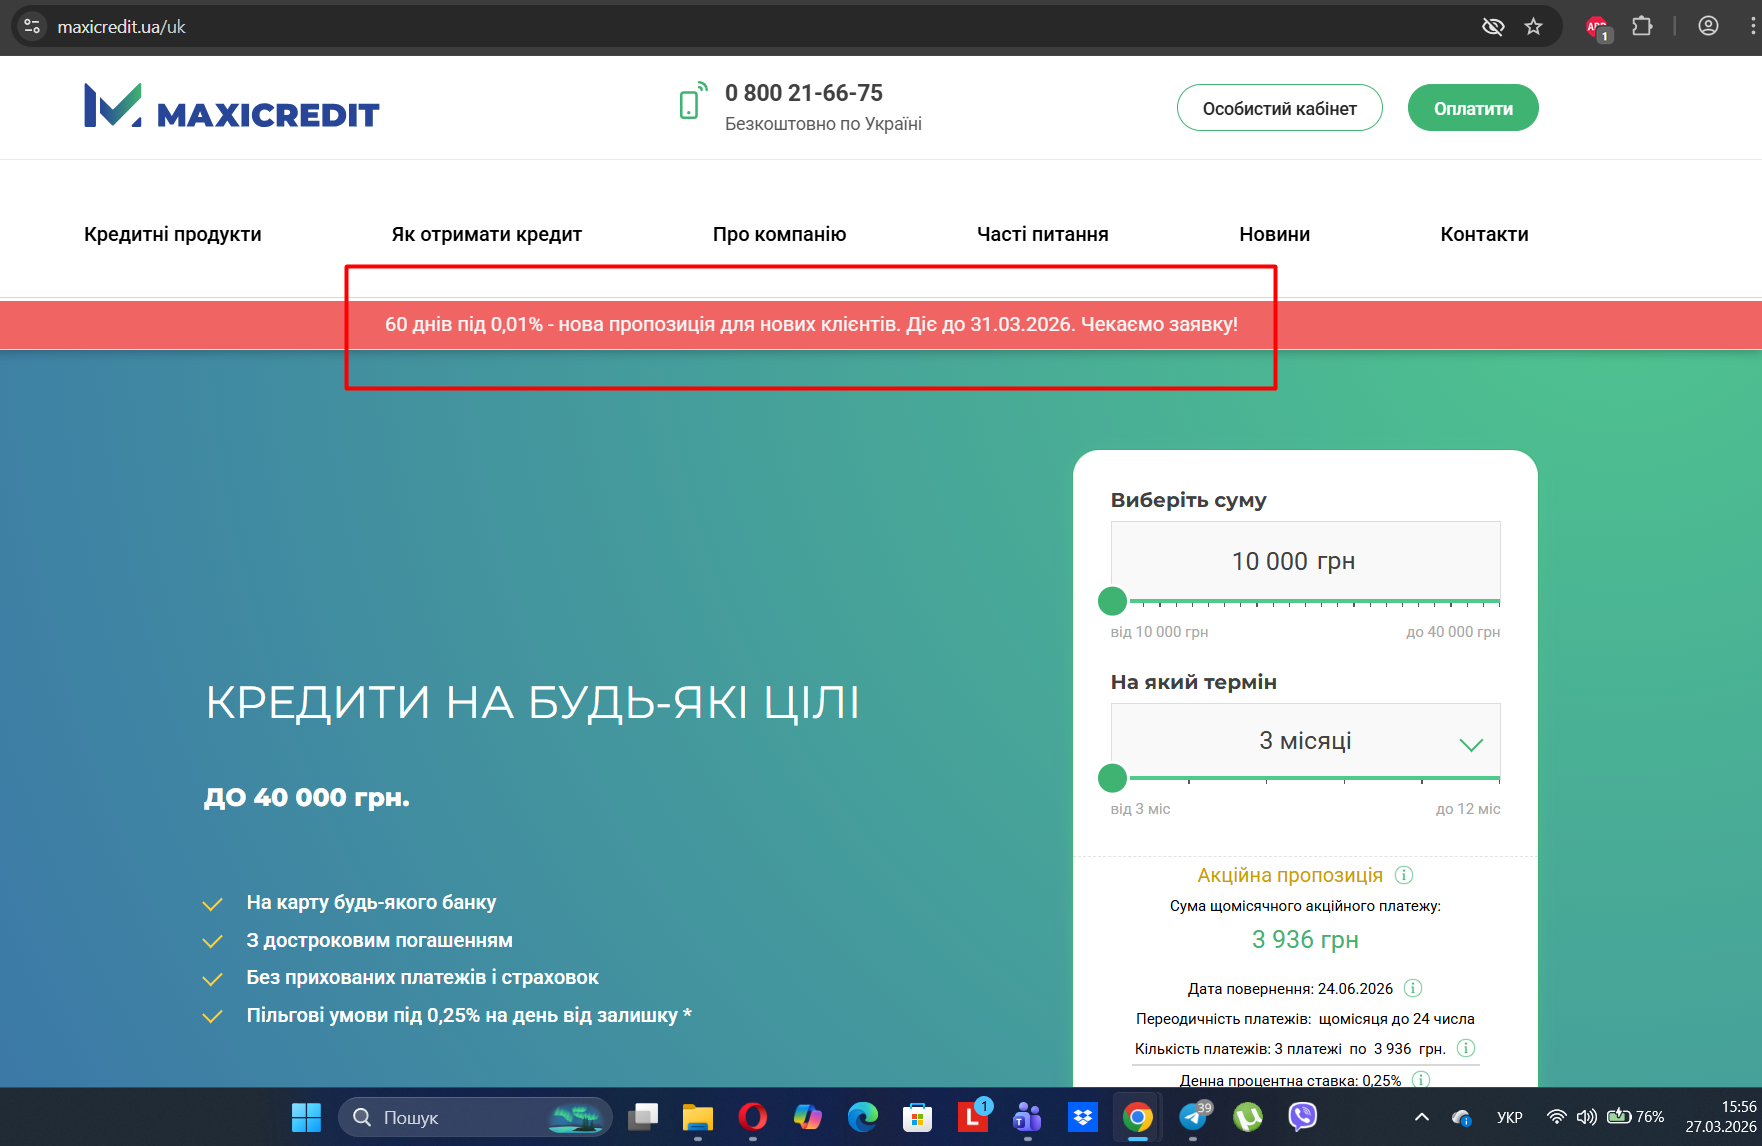Click the 3 936 грн payment amount
The height and width of the screenshot is (1146, 1762).
1305,940
